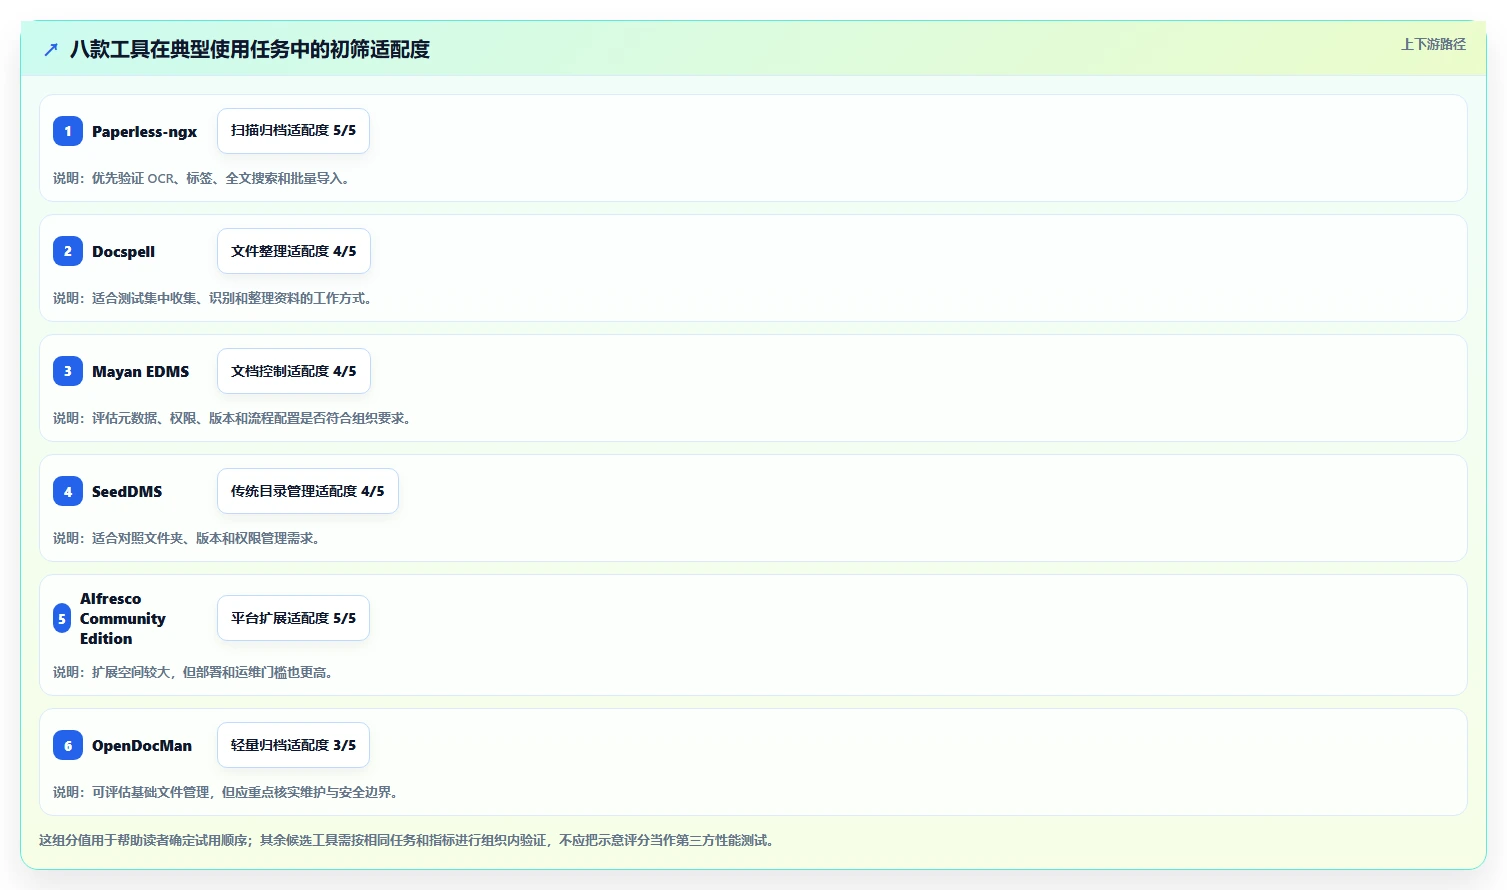Screen dimensions: 1507x890
Task: Click the SeedDMS tool name
Action: click(127, 491)
